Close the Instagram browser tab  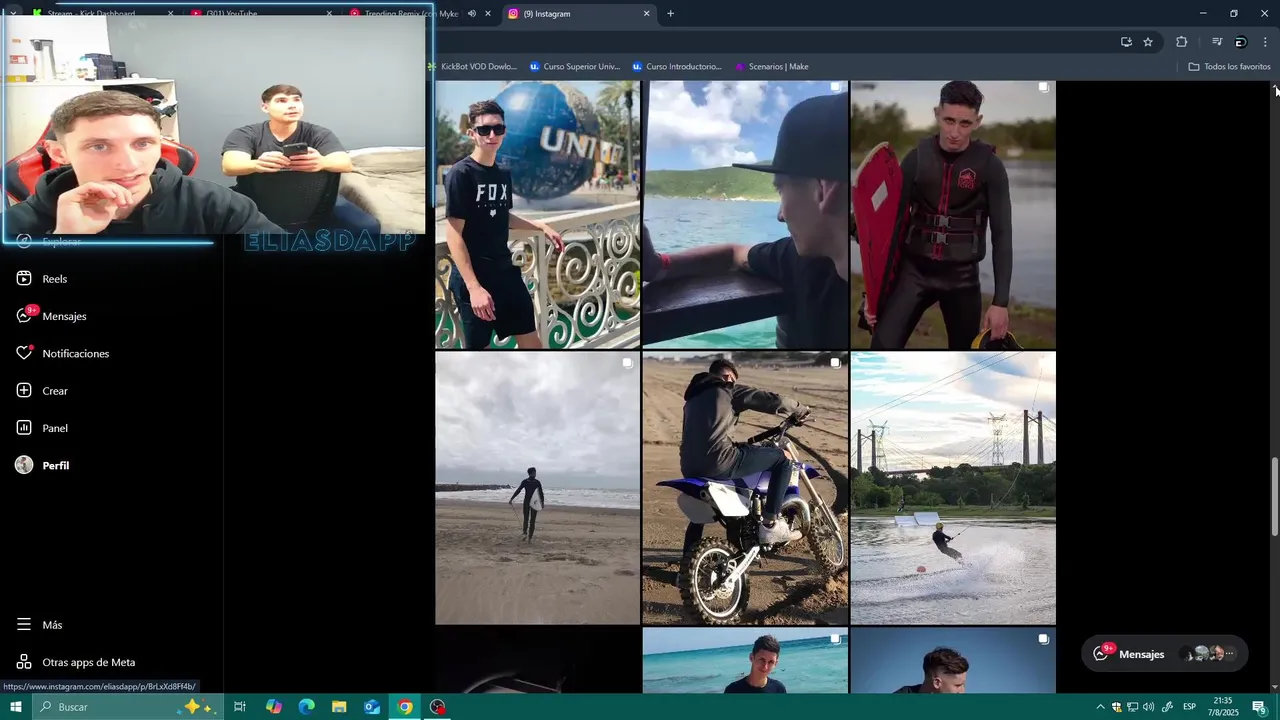tap(646, 14)
